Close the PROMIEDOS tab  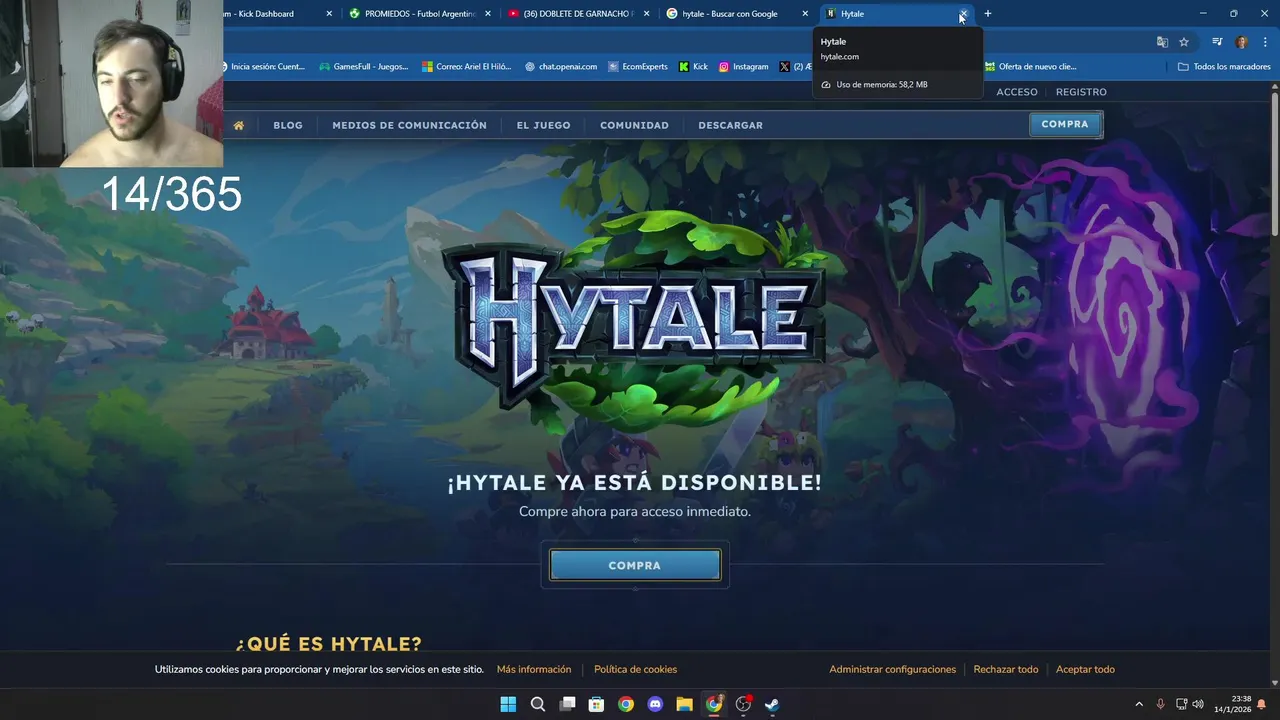pyautogui.click(x=488, y=14)
